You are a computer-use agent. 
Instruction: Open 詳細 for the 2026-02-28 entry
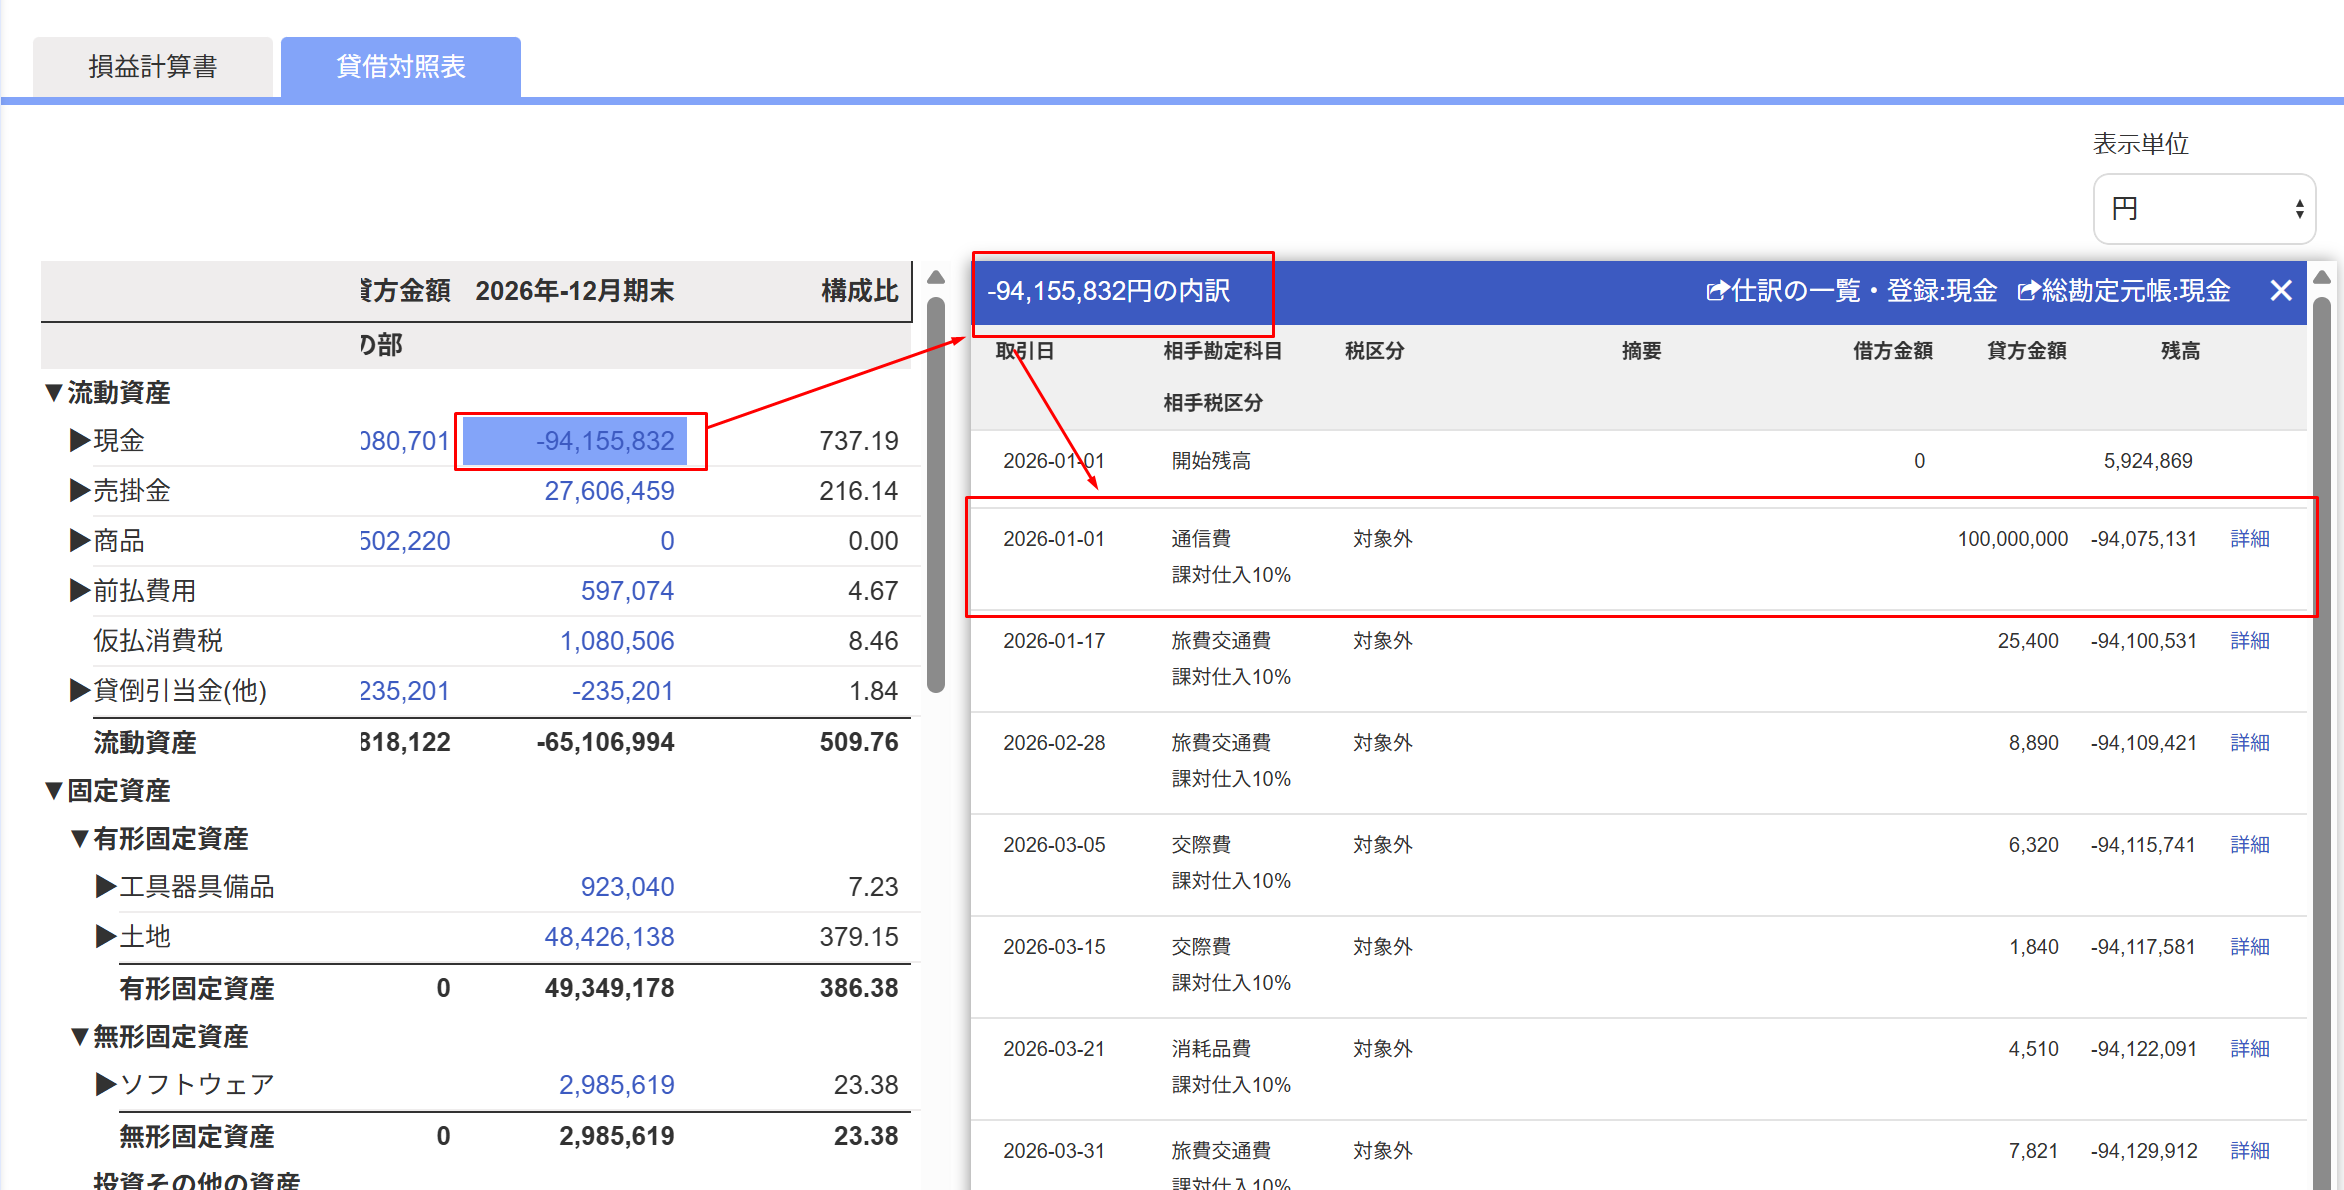pos(2250,743)
